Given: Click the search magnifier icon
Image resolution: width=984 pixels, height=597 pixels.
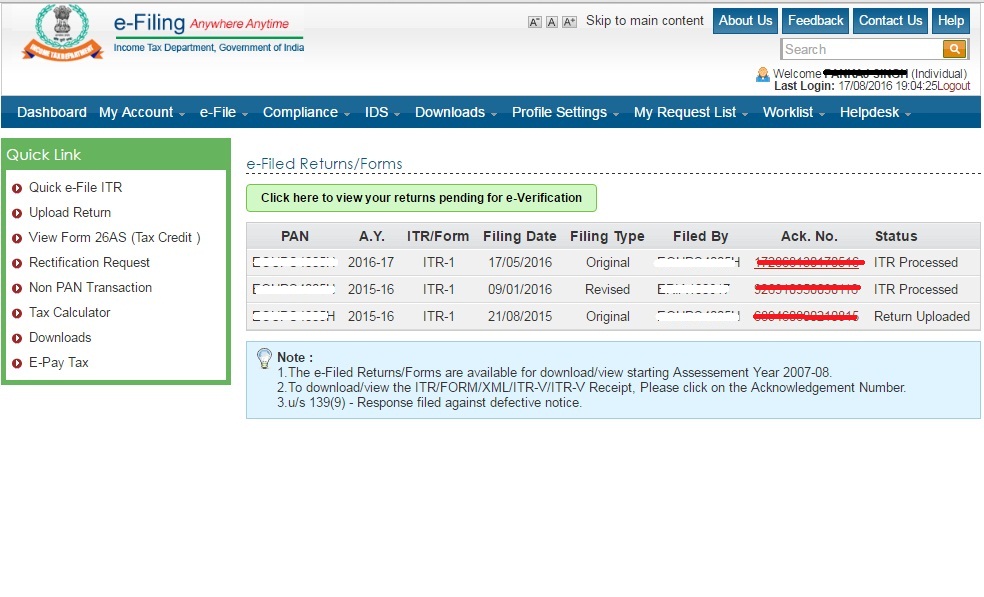Looking at the screenshot, I should click(953, 48).
